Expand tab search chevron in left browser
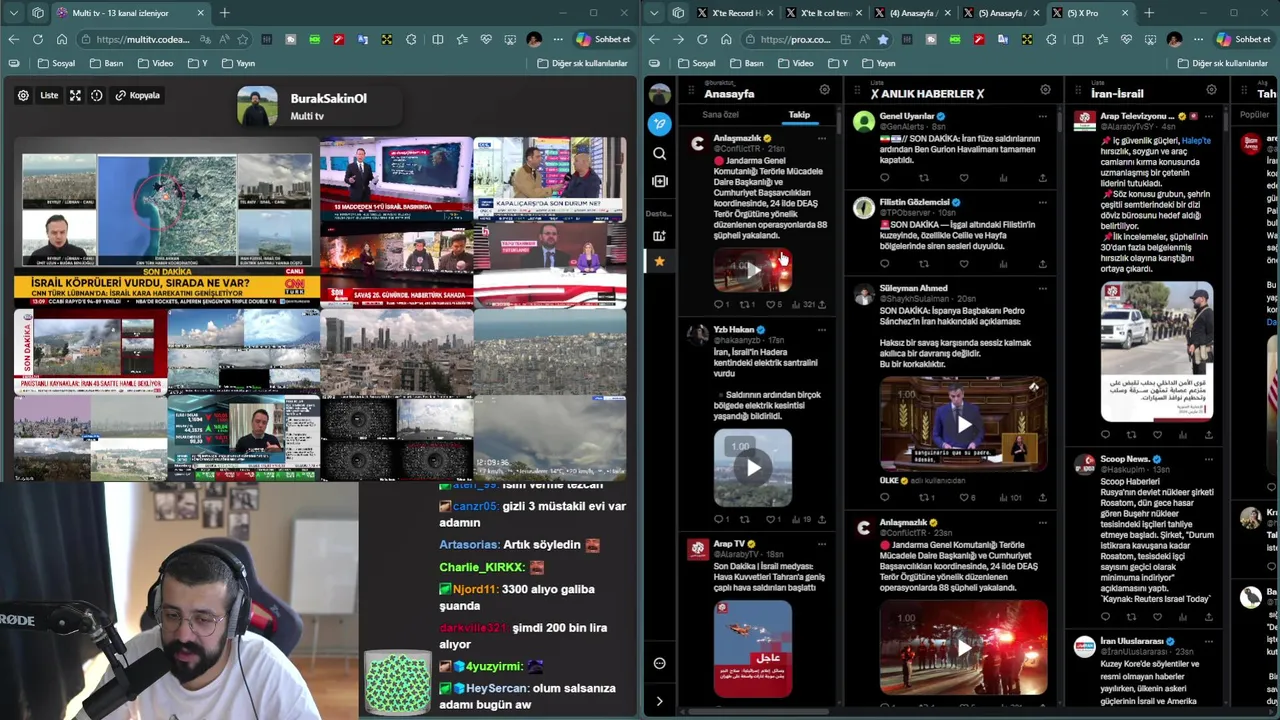Image resolution: width=1280 pixels, height=720 pixels. (12, 13)
